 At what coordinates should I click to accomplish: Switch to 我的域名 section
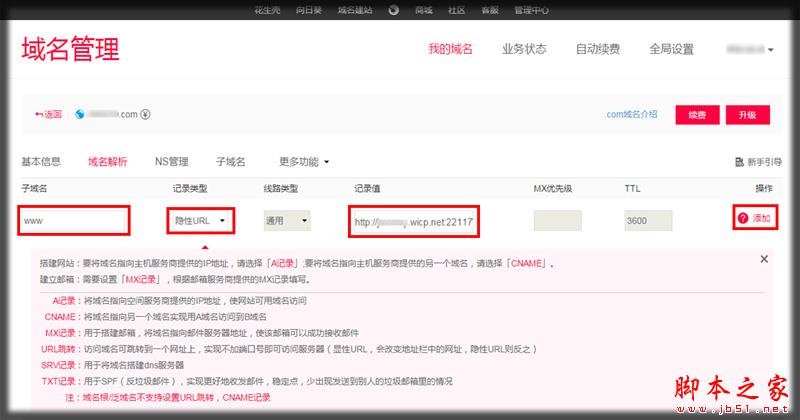click(x=450, y=49)
